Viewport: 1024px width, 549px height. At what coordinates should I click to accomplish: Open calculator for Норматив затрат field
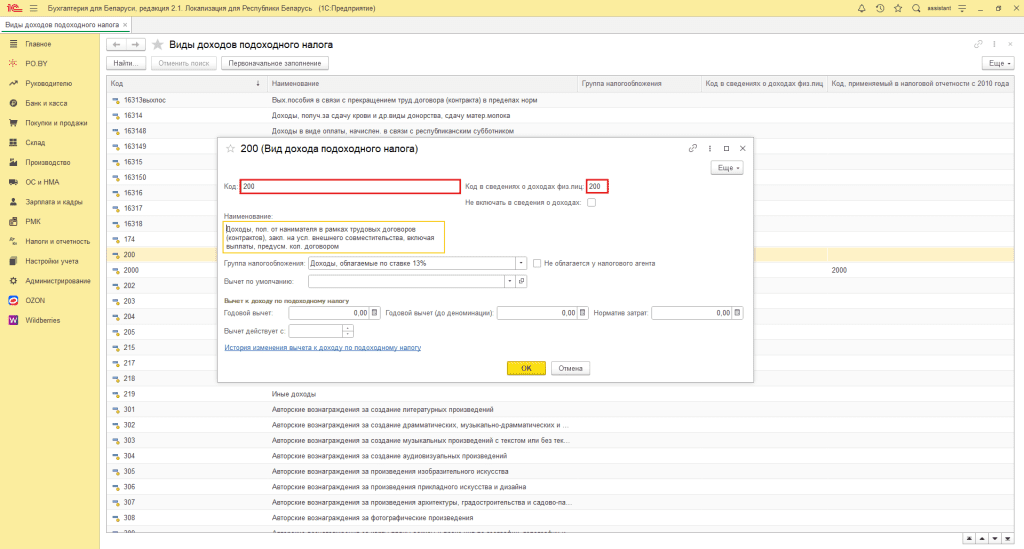(737, 313)
